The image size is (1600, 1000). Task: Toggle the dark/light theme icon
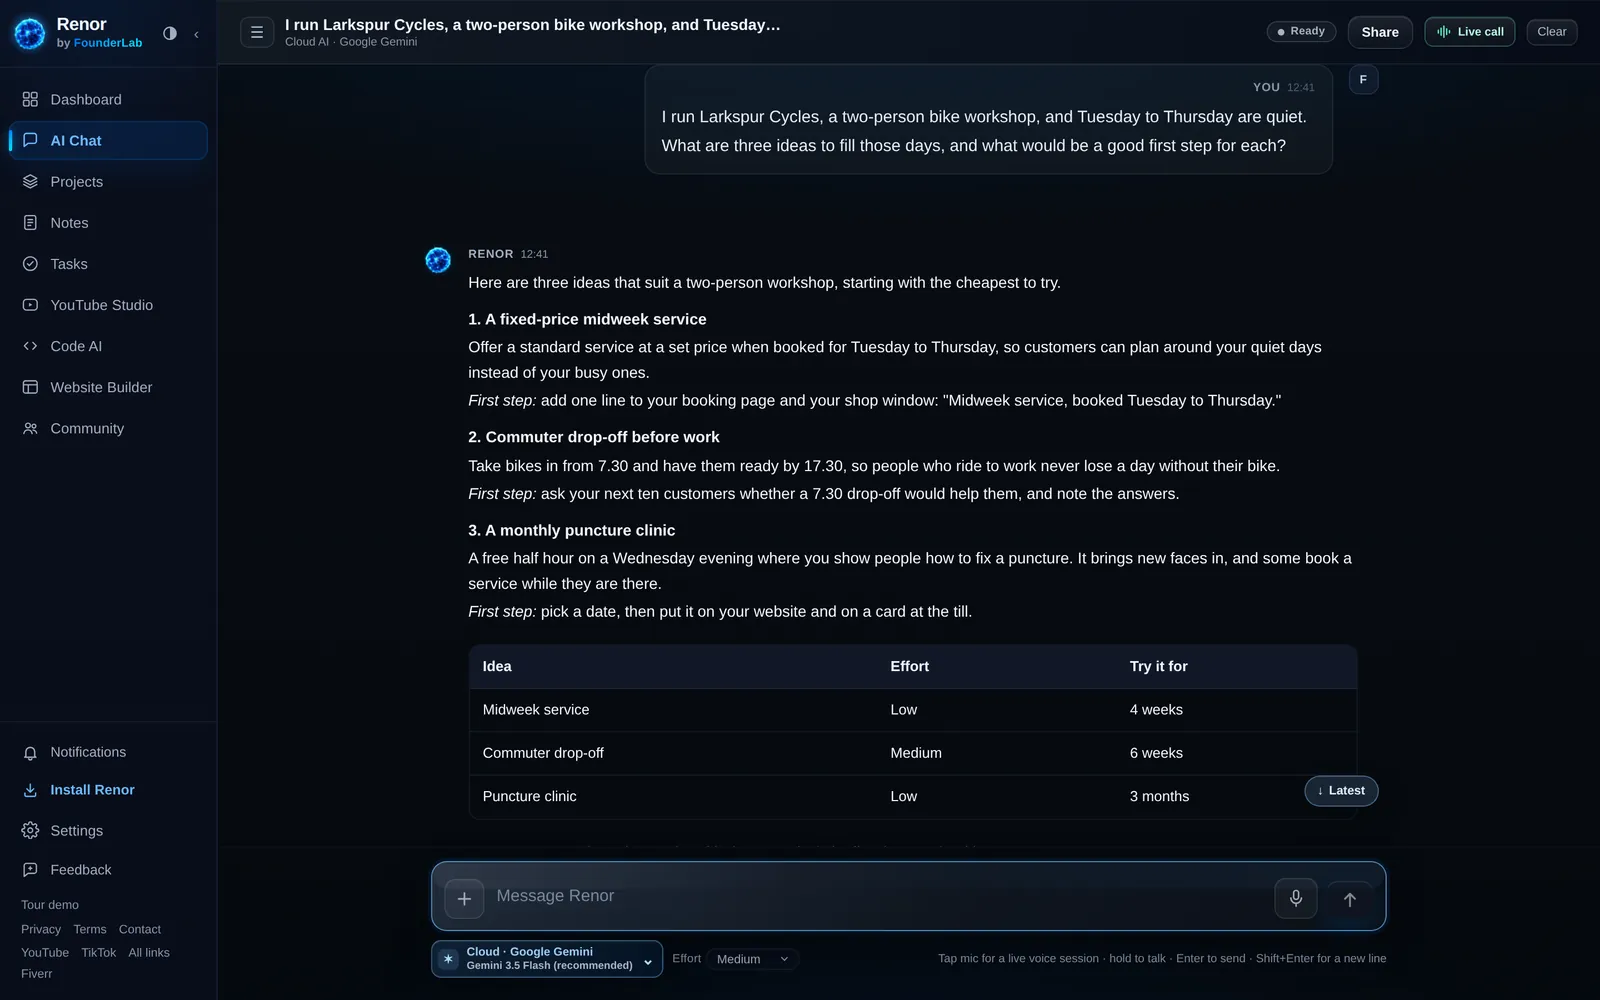pyautogui.click(x=170, y=33)
